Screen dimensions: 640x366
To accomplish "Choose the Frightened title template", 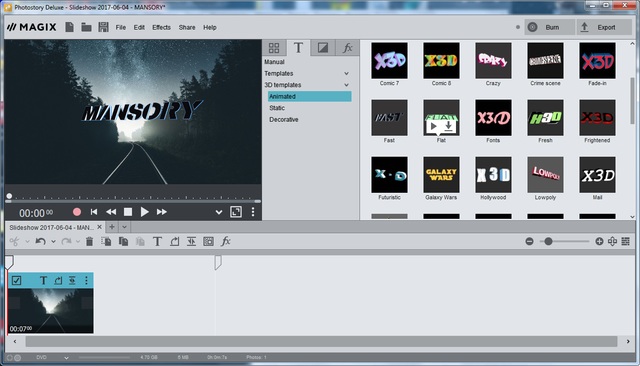I will tap(597, 118).
